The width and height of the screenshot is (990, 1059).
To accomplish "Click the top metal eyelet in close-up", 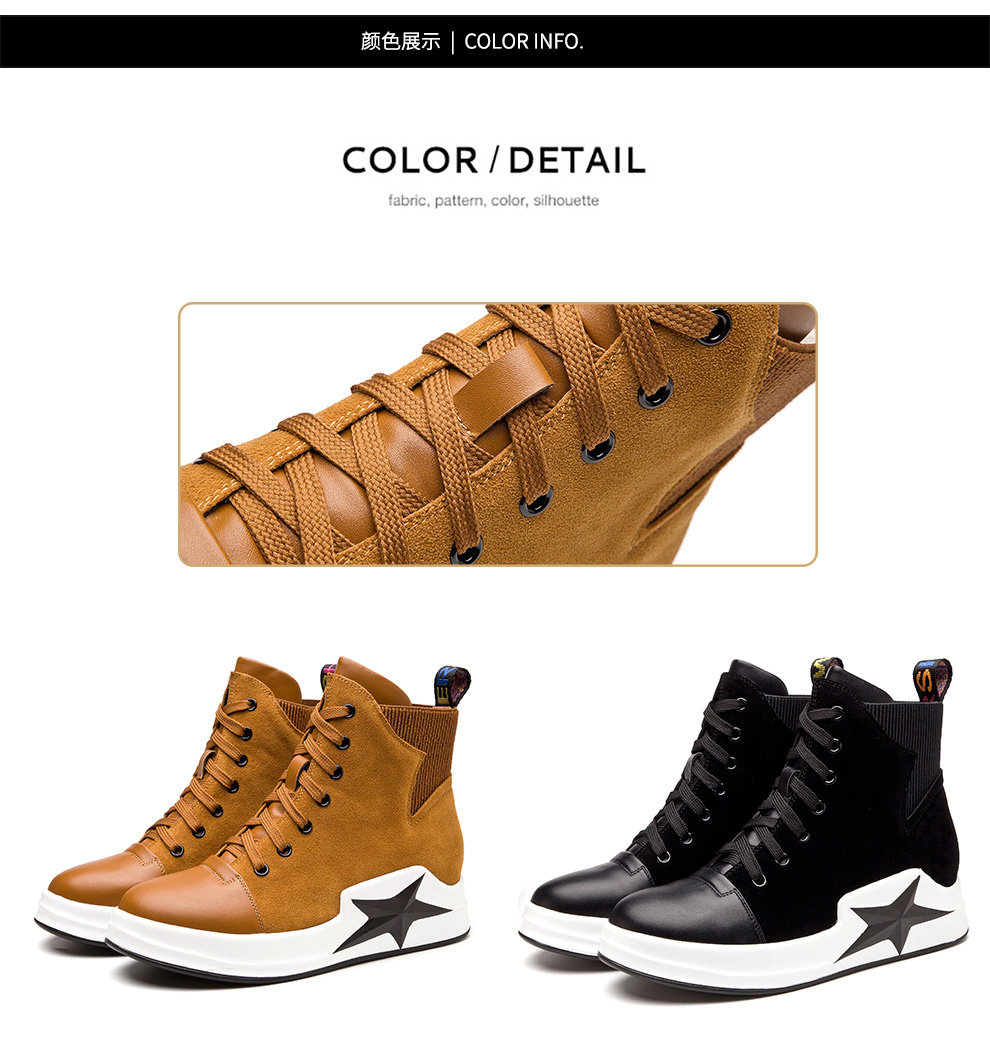I will point(716,327).
